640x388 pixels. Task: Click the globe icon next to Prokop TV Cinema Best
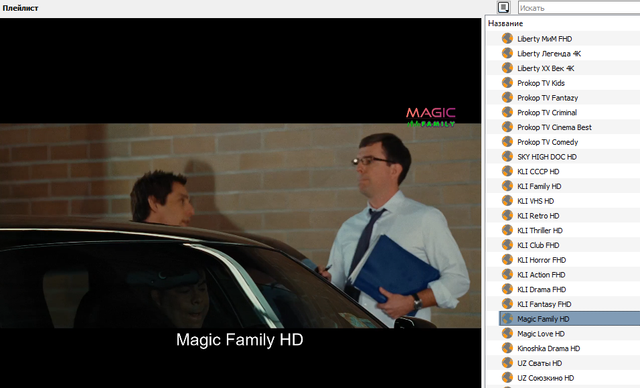pyautogui.click(x=507, y=126)
